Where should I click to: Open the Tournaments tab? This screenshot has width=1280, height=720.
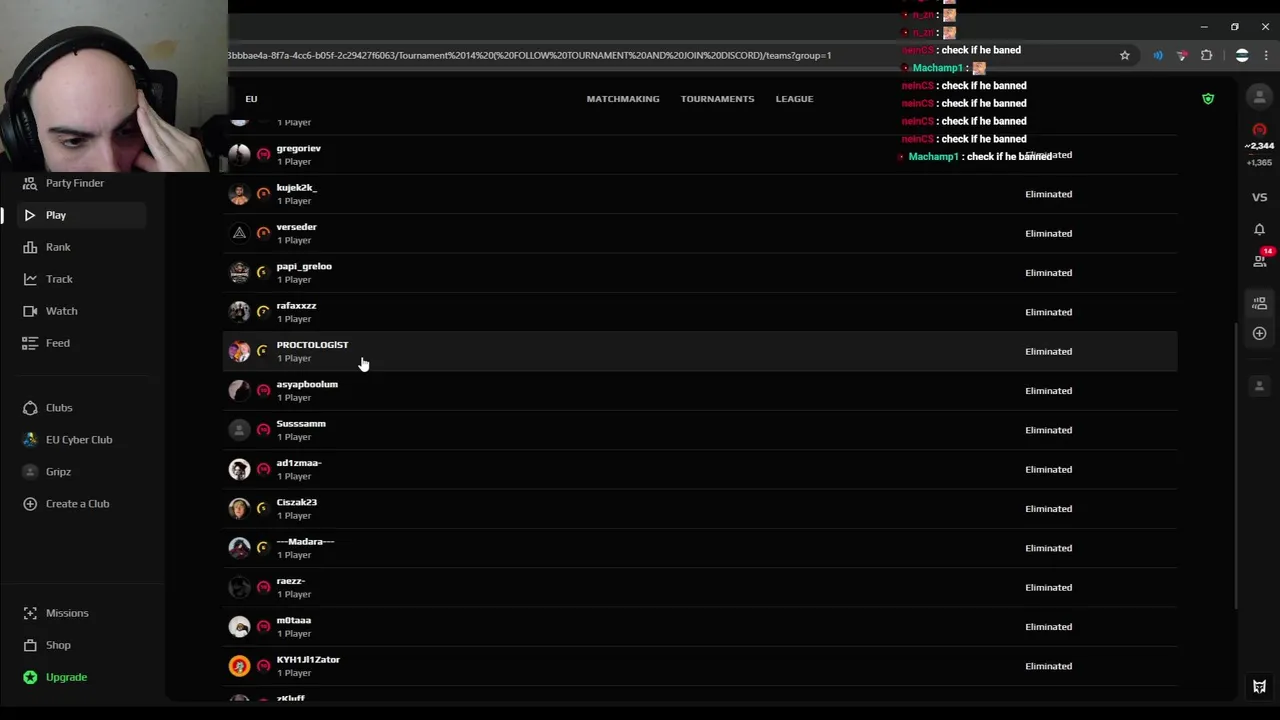point(717,99)
